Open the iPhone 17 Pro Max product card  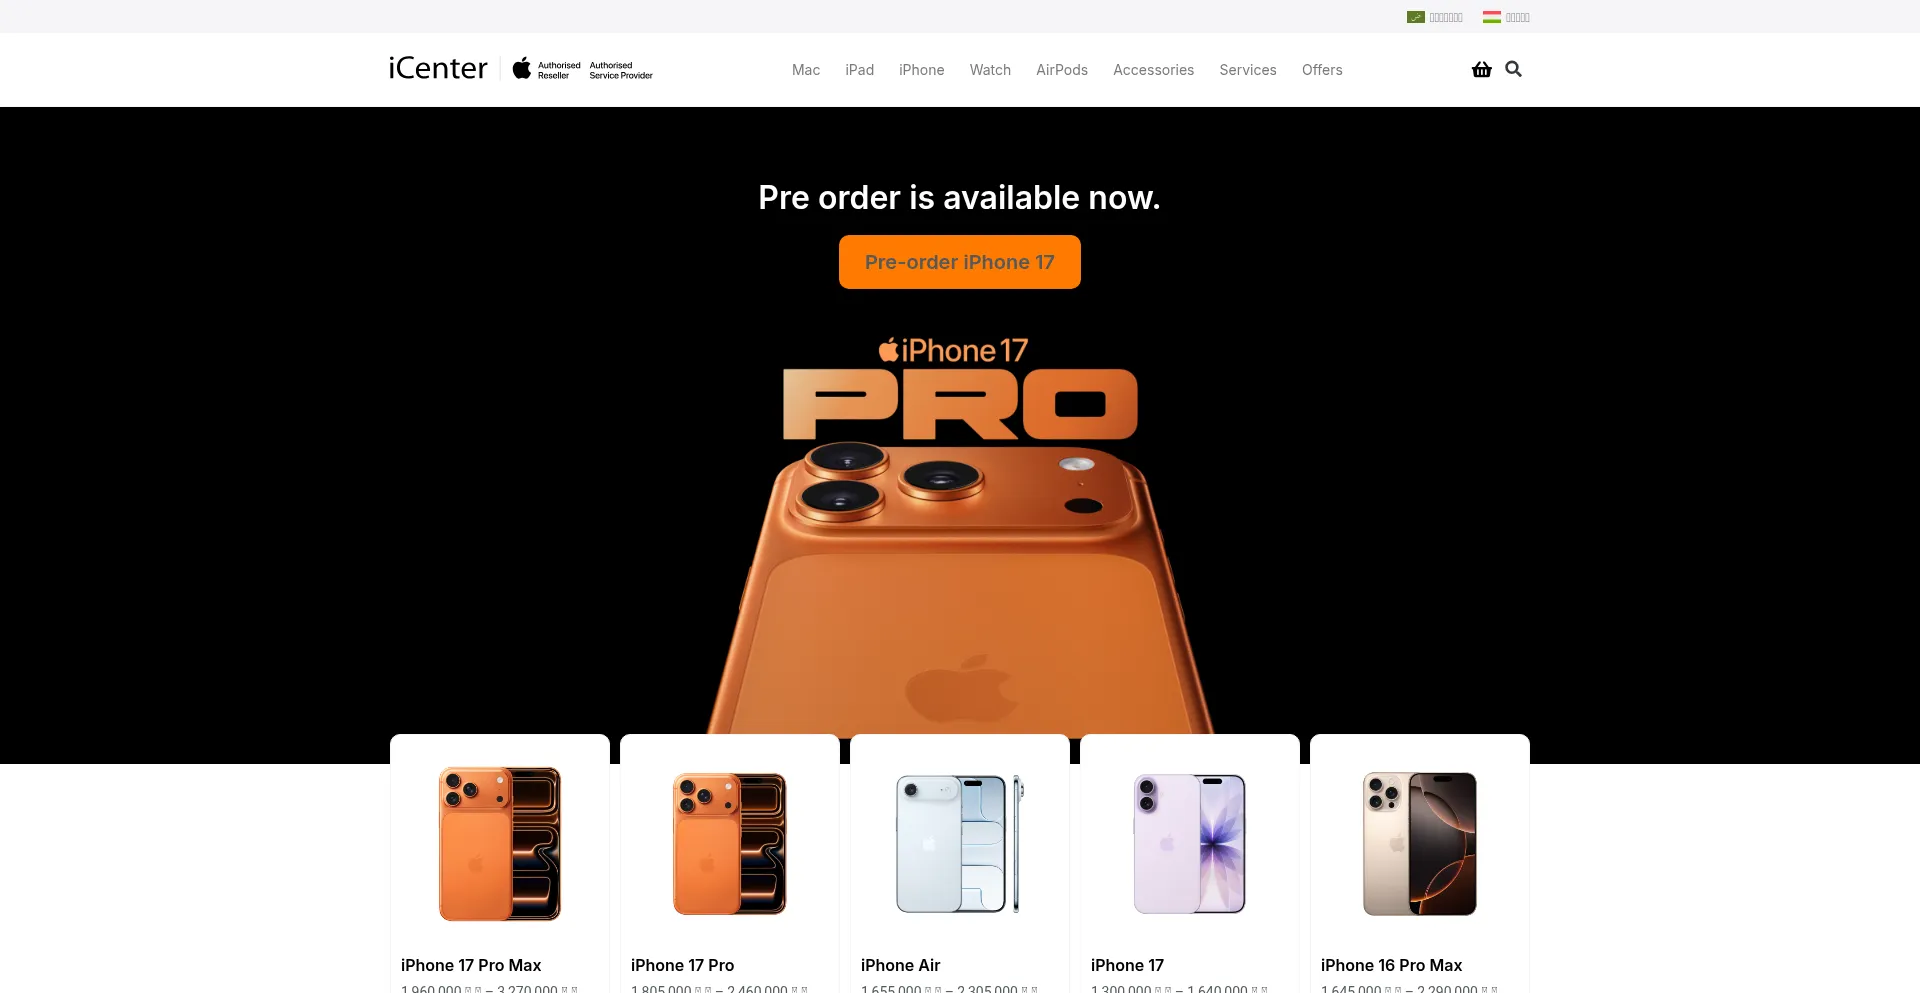500,864
